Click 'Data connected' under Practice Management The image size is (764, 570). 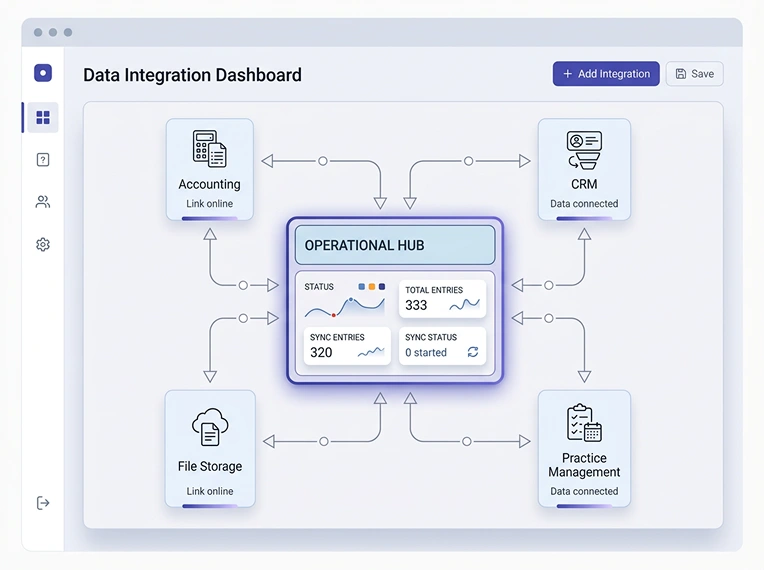[584, 491]
